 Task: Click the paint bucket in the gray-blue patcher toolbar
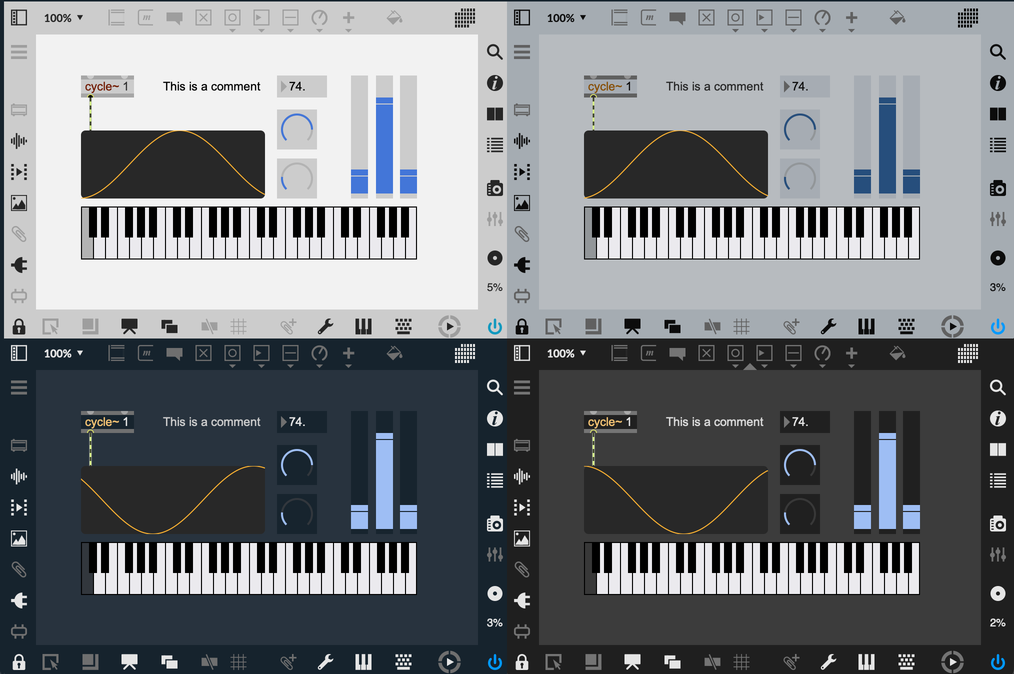point(897,18)
